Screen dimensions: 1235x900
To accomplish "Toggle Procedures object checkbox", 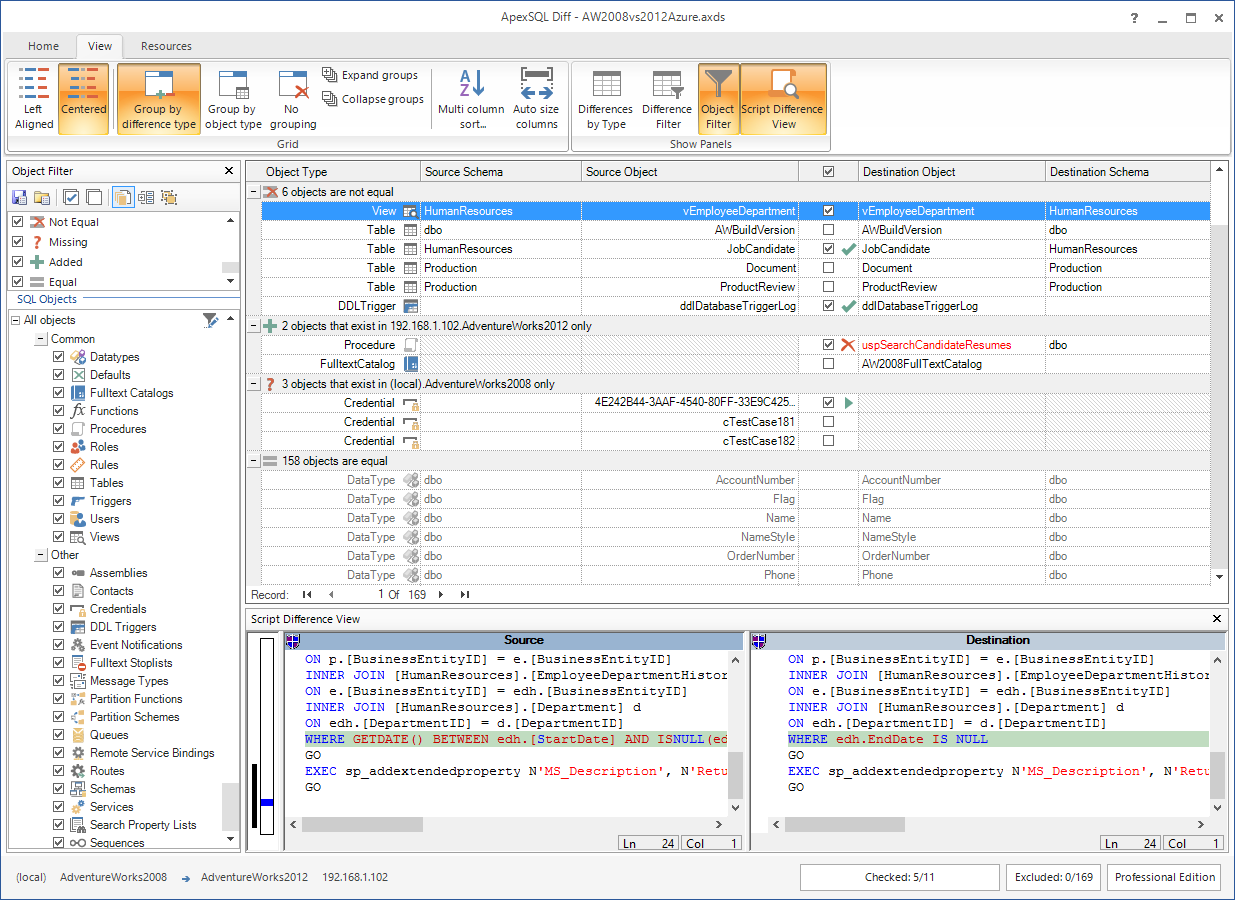I will tap(59, 429).
